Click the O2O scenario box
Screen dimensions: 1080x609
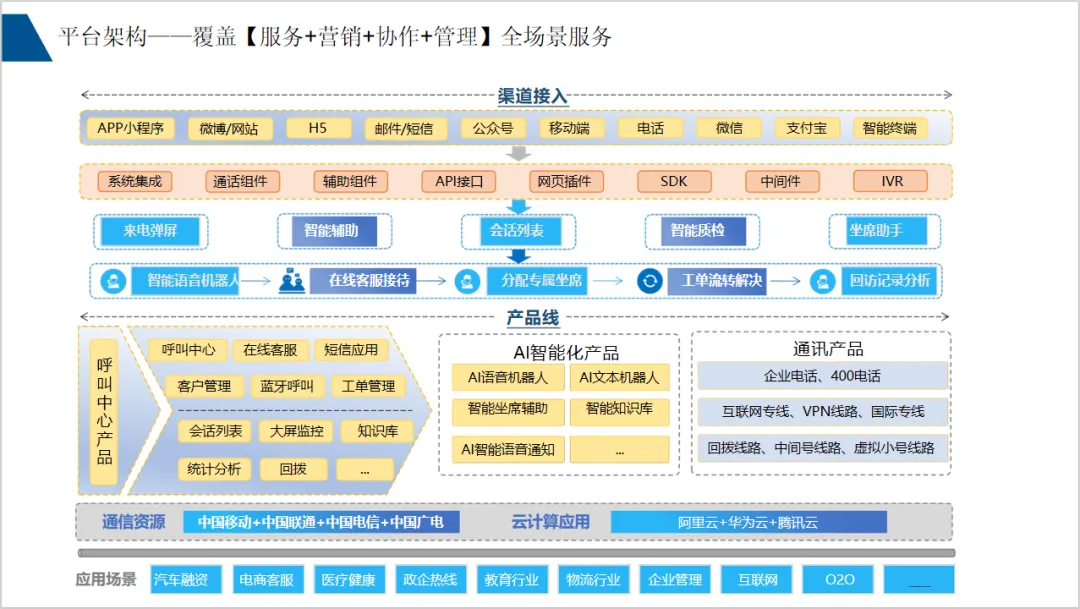[838, 580]
